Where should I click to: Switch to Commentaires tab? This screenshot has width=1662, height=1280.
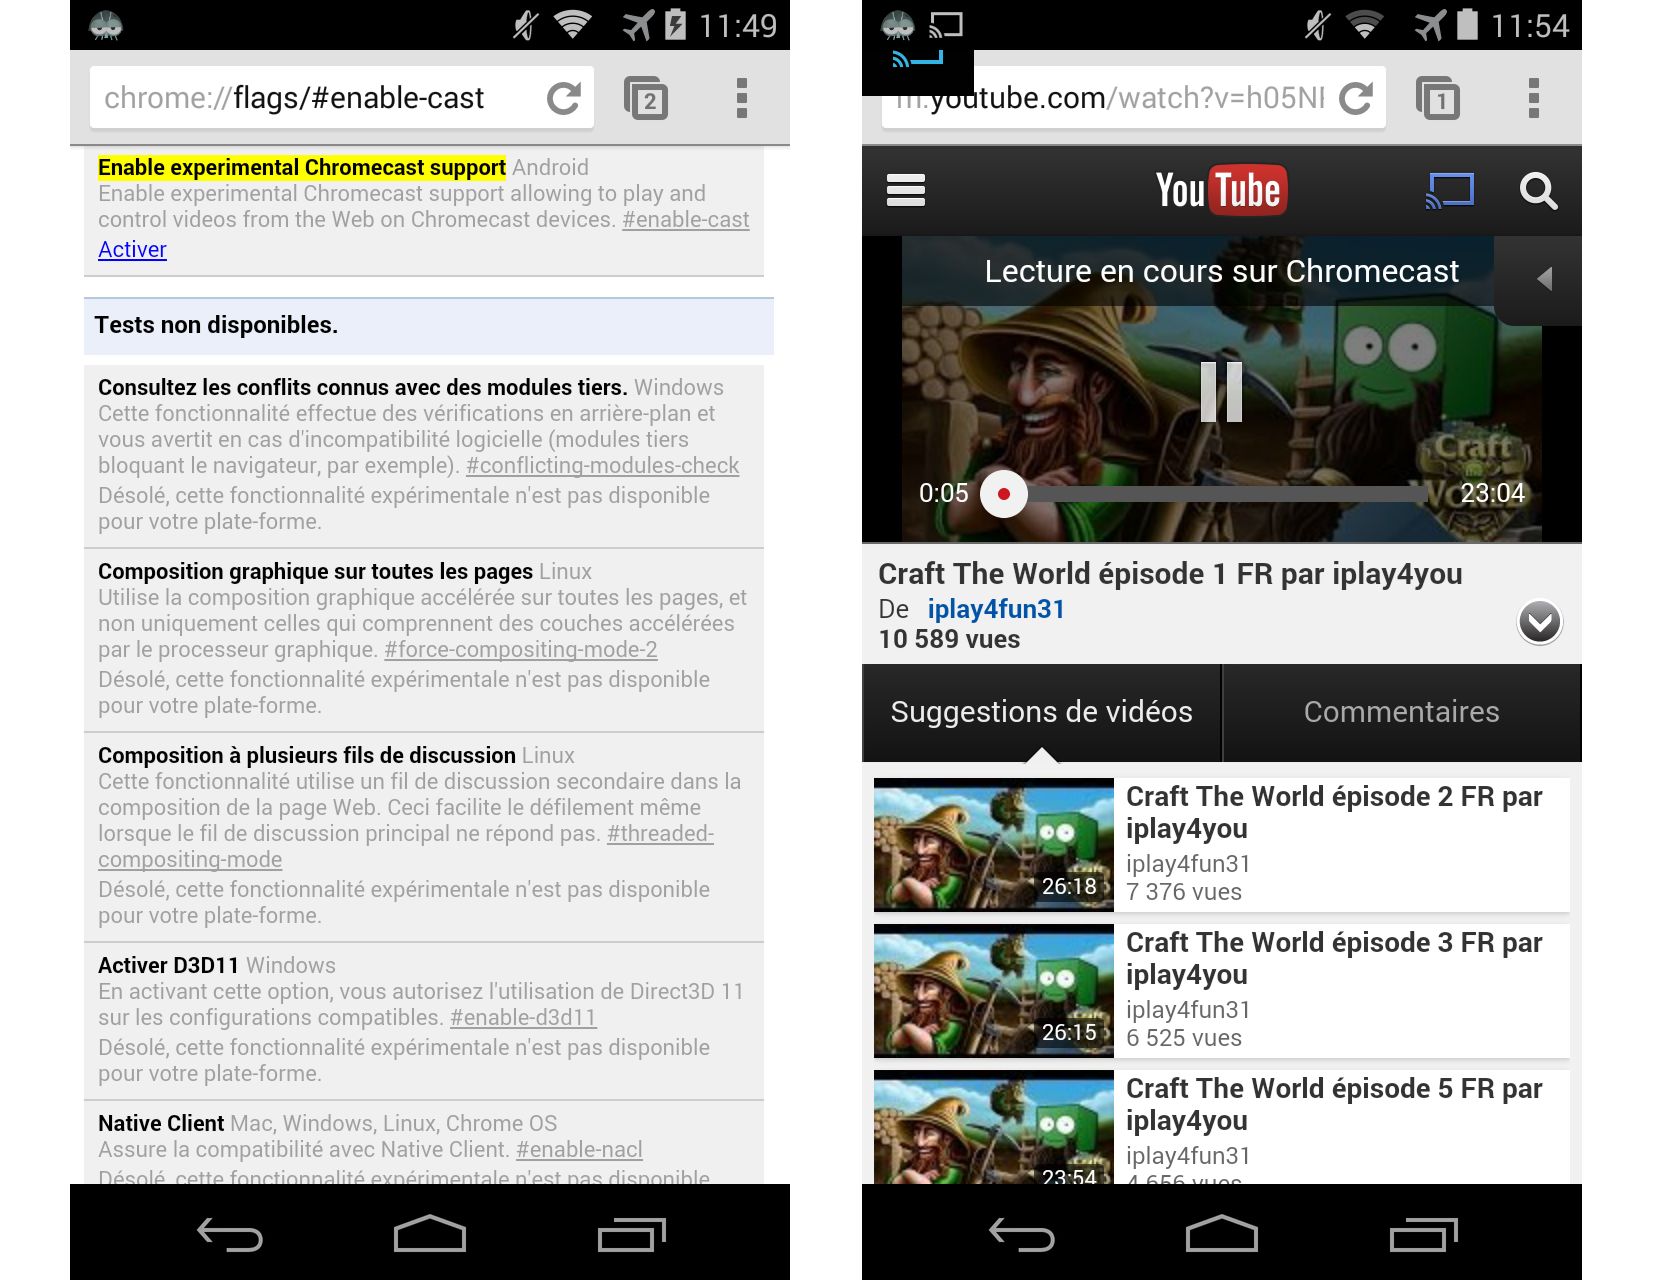point(1401,712)
